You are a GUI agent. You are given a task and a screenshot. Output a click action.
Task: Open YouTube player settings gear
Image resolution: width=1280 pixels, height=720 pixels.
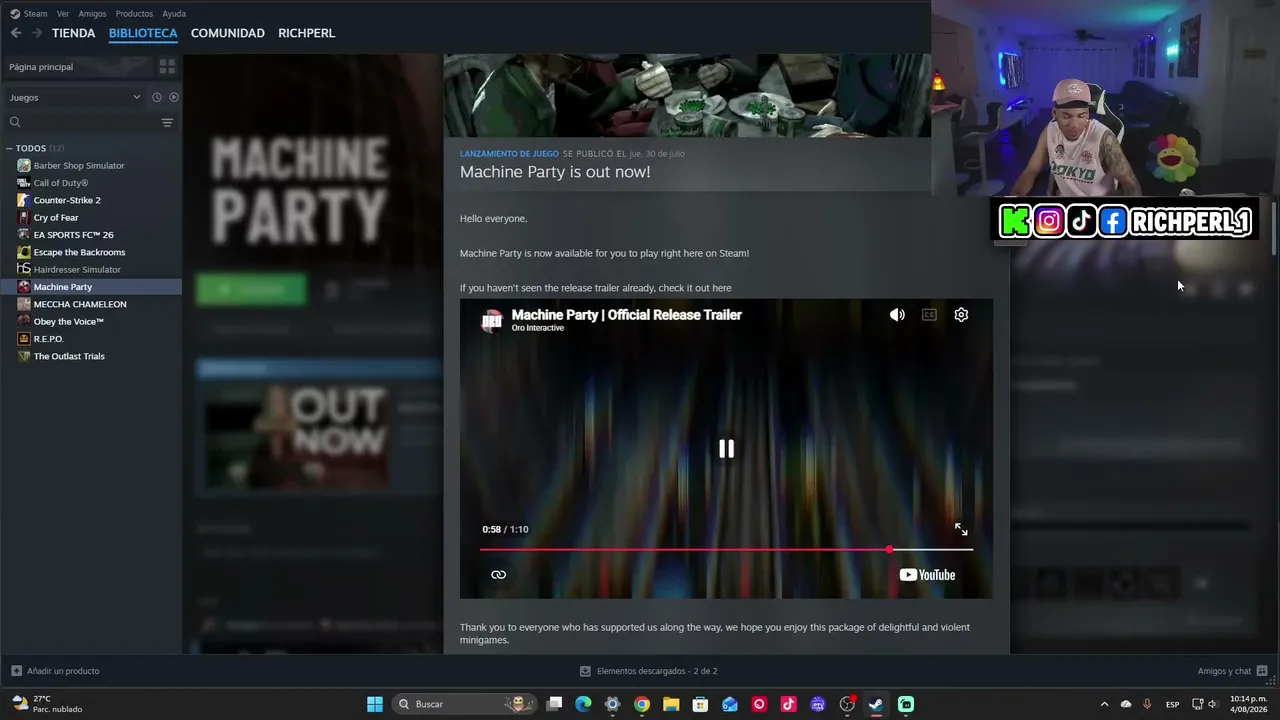961,315
